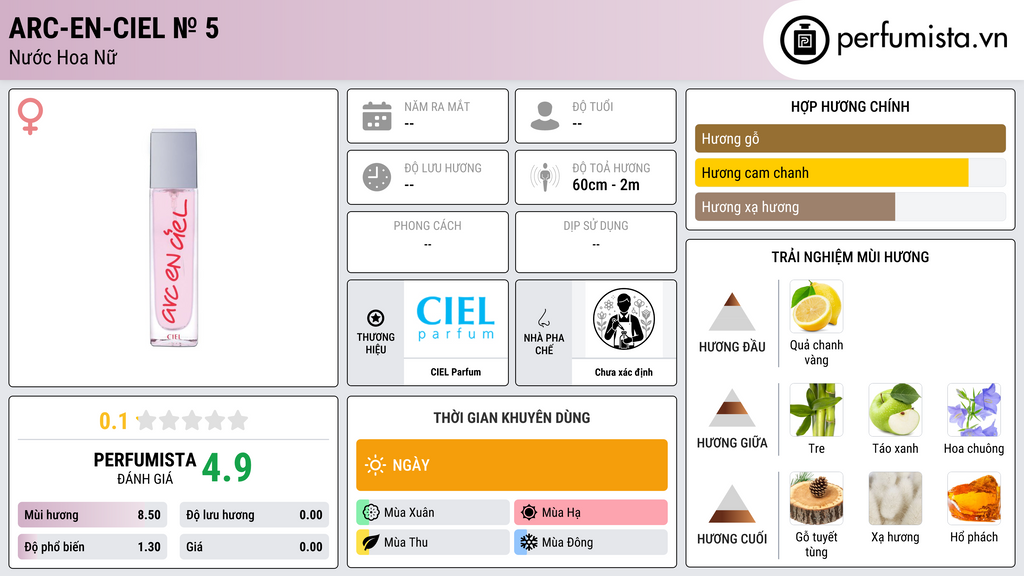The height and width of the screenshot is (576, 1024).
Task: Click the Năm ra mắt label
Action: (x=437, y=106)
